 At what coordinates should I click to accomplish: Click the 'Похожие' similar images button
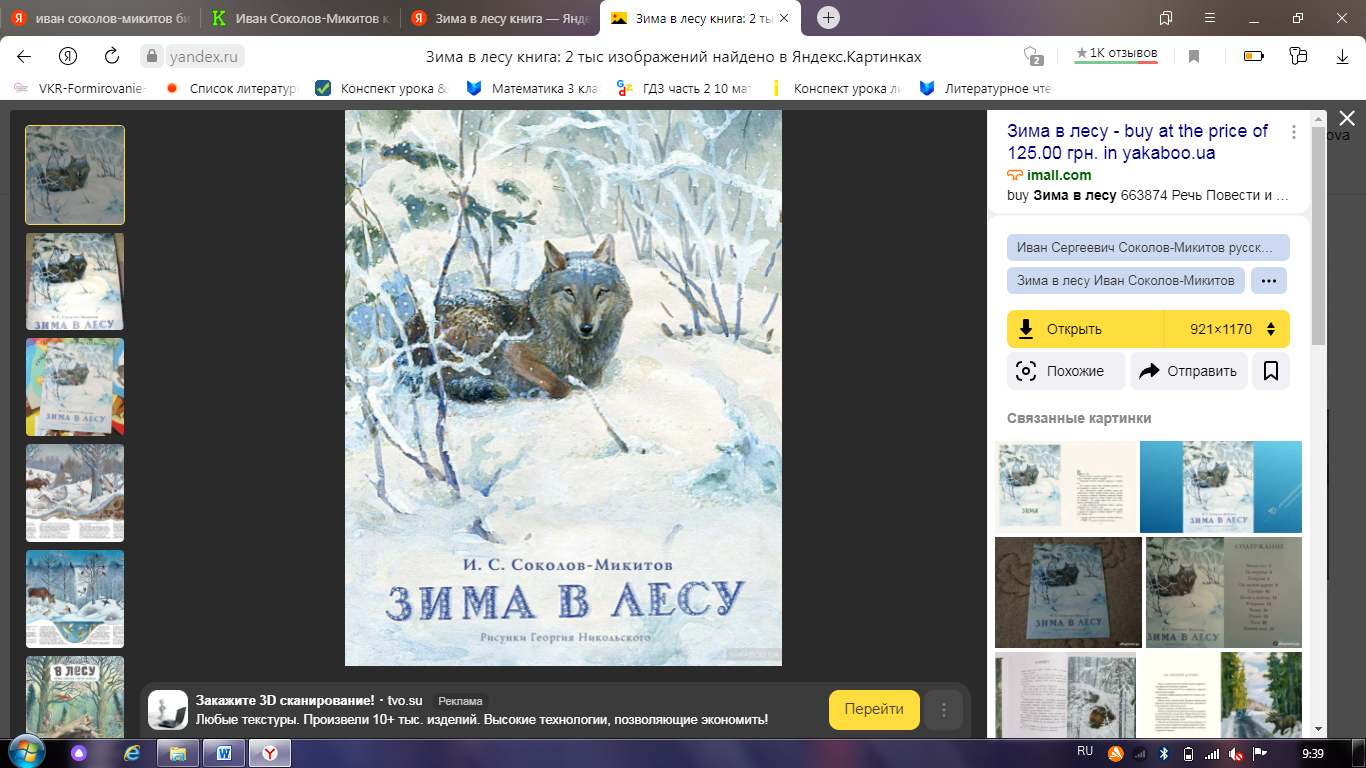tap(1066, 371)
